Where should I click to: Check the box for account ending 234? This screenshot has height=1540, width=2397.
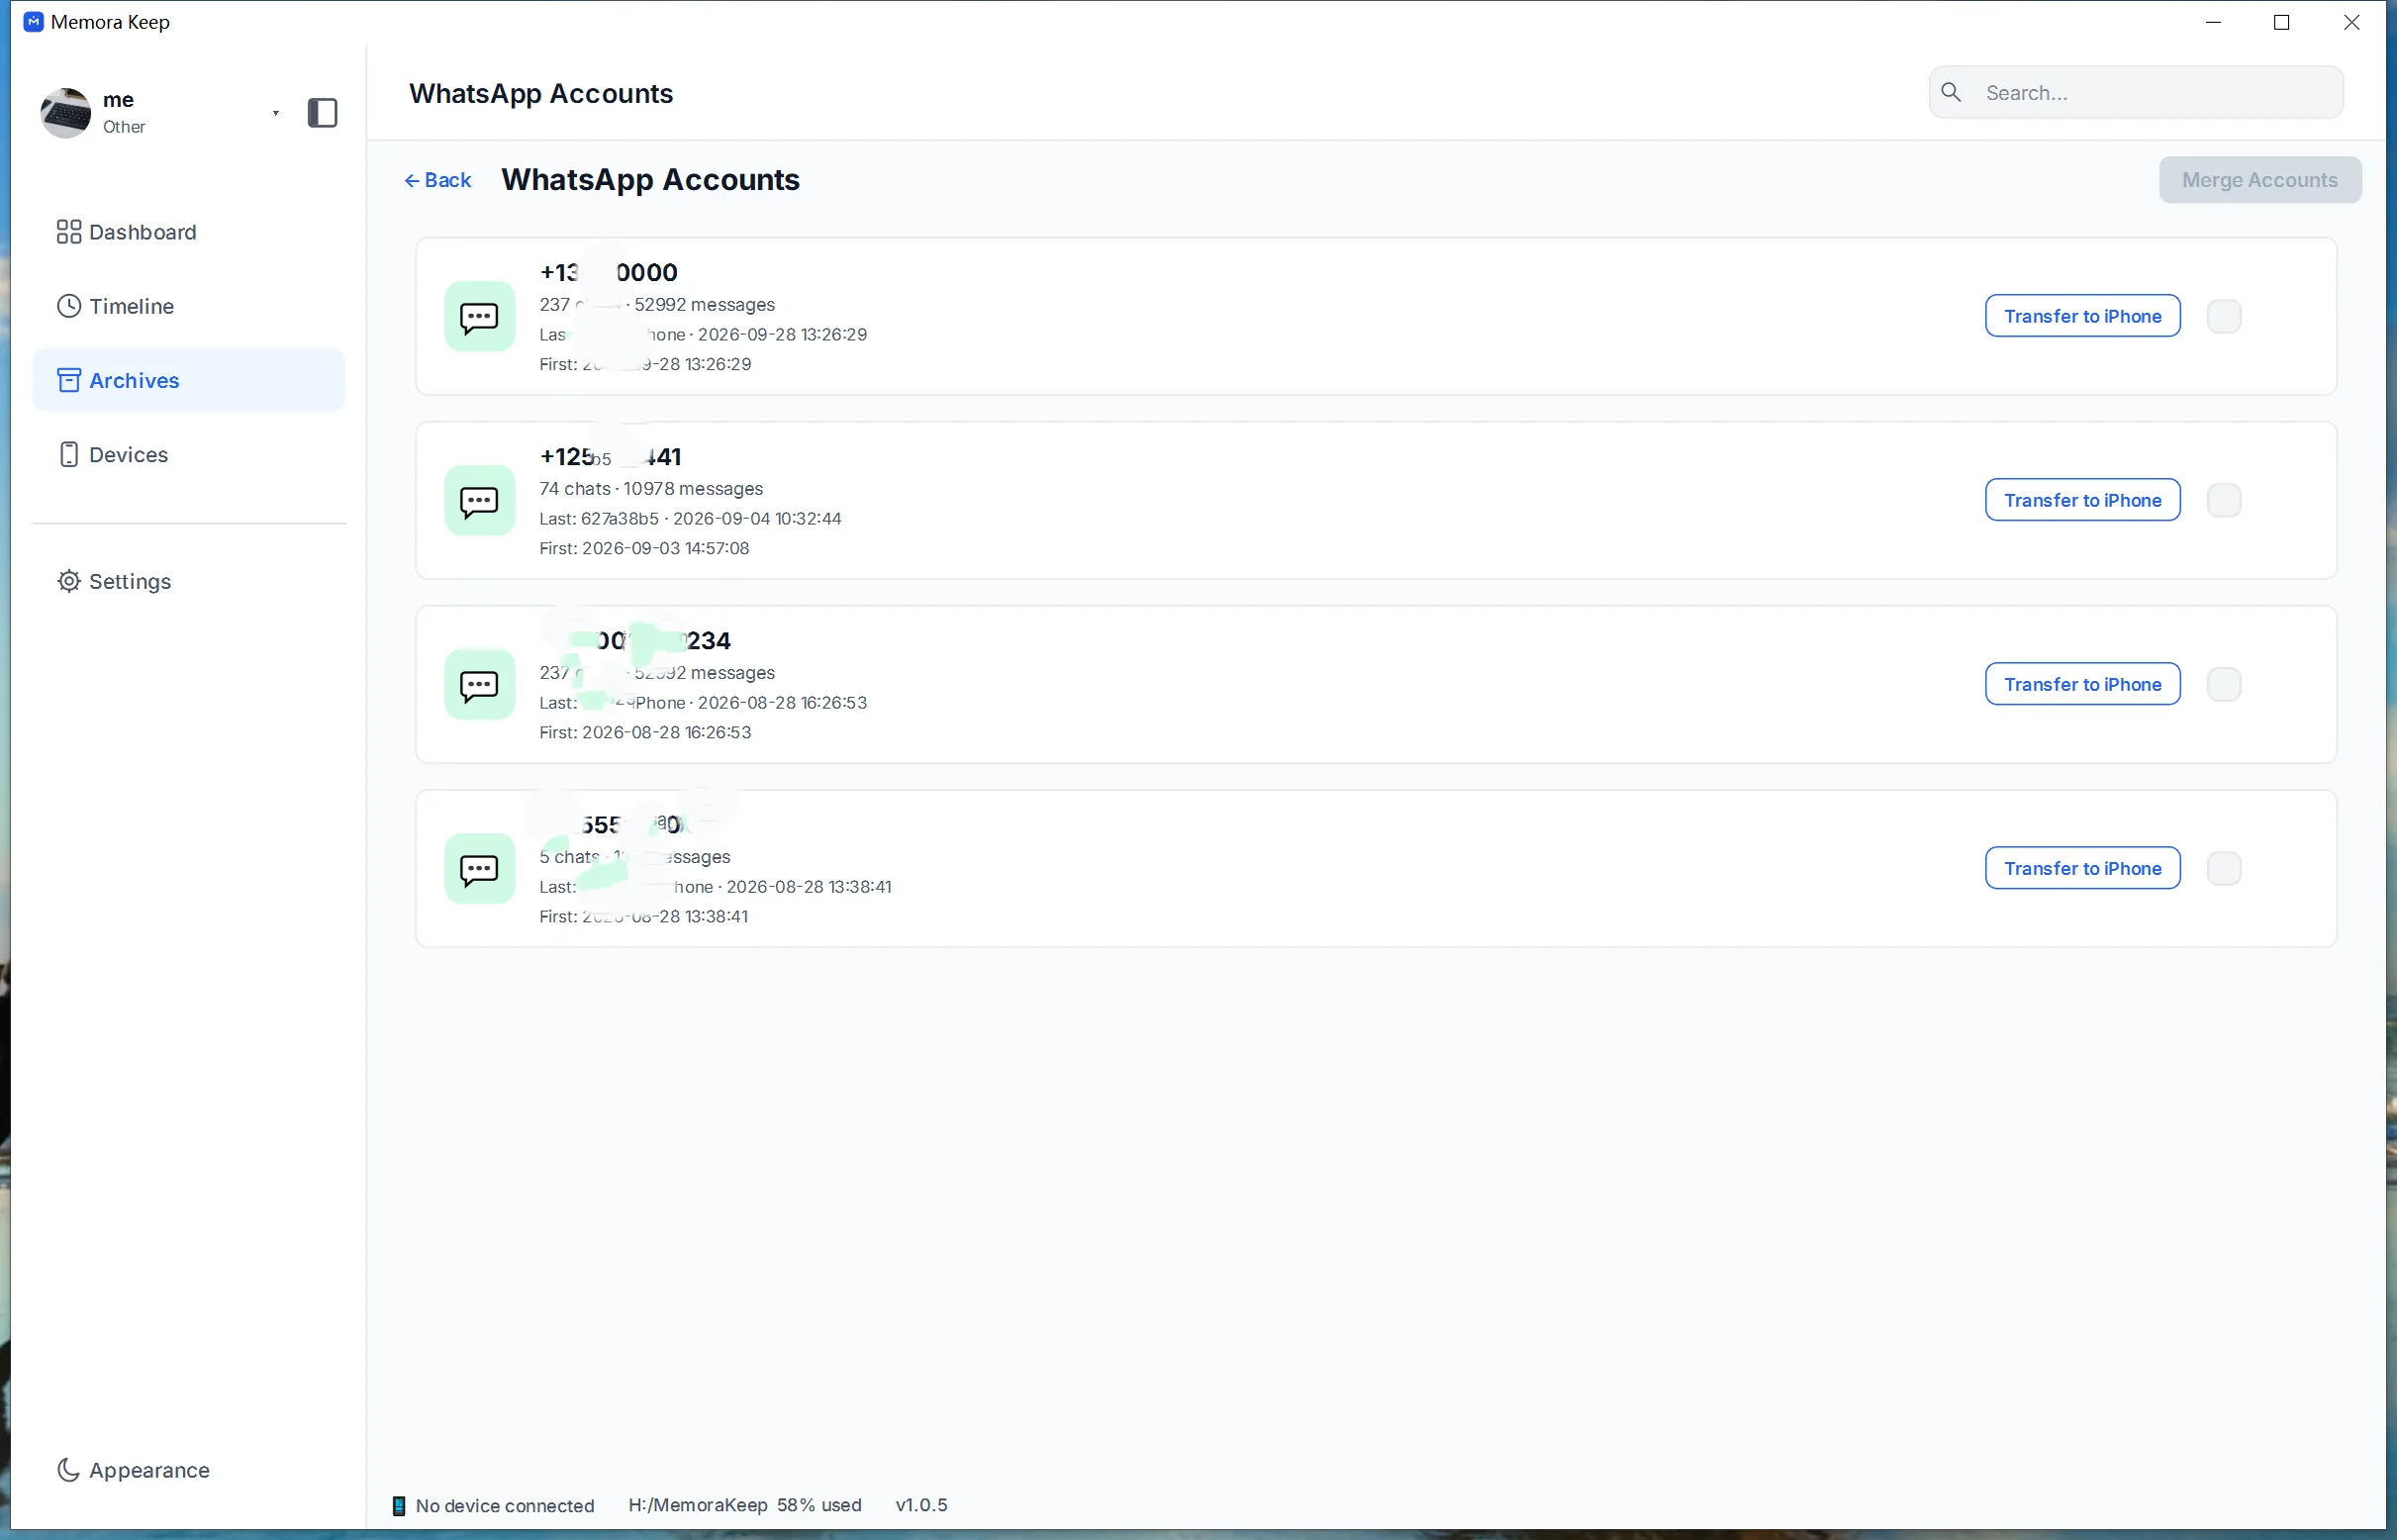(2224, 684)
